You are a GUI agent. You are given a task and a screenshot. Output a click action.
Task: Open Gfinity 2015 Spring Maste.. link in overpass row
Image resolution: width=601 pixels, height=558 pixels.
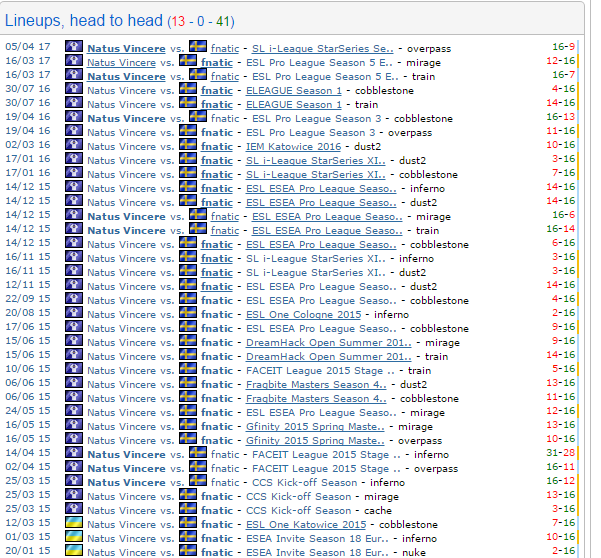pos(315,440)
